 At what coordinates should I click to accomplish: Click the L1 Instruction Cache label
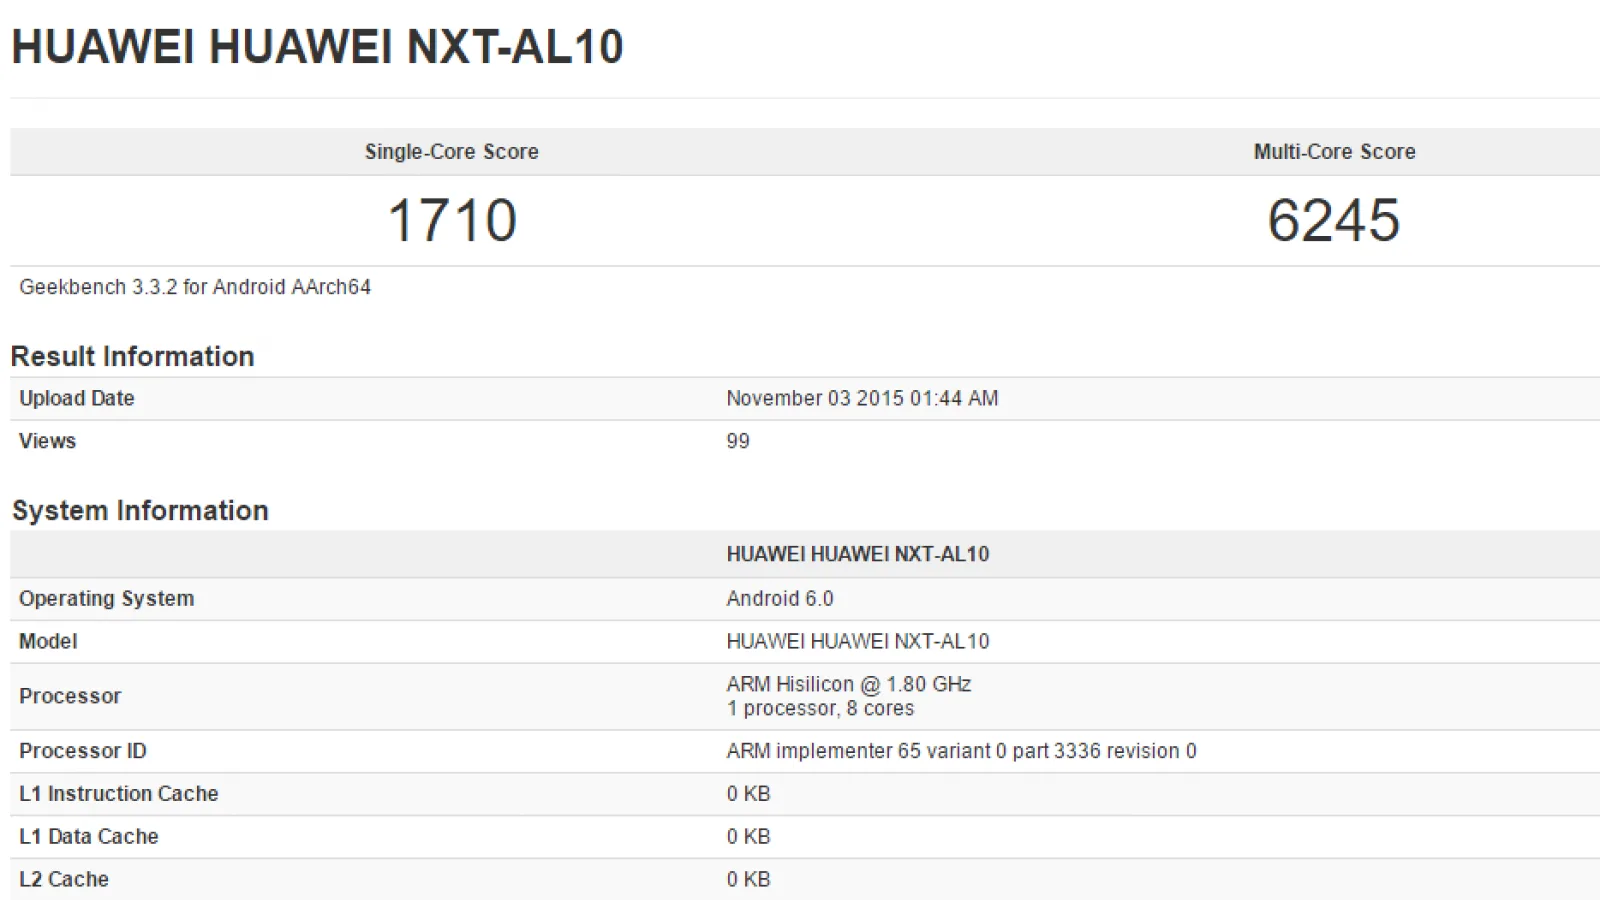[119, 794]
